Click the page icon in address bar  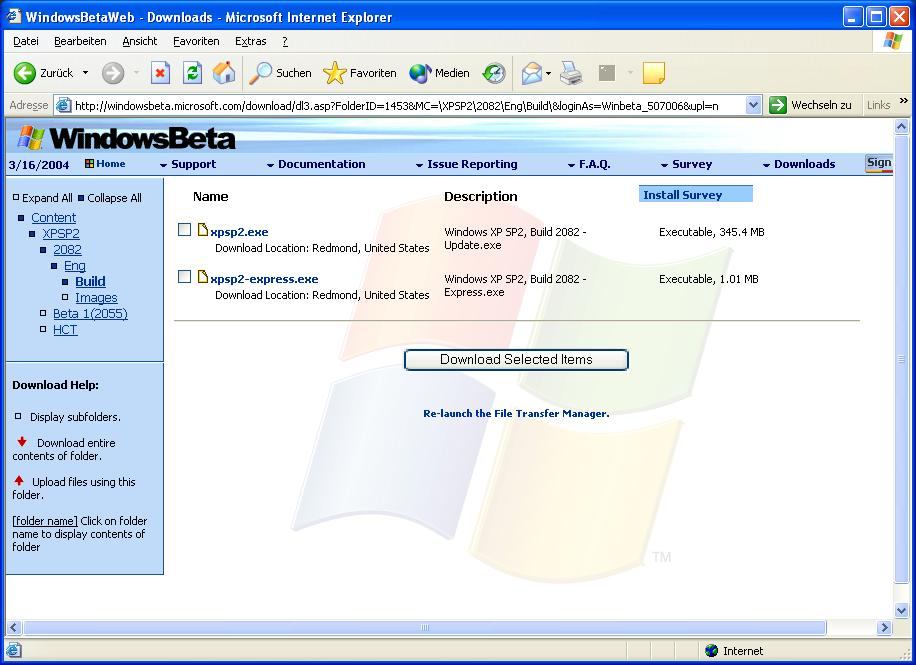pos(64,105)
